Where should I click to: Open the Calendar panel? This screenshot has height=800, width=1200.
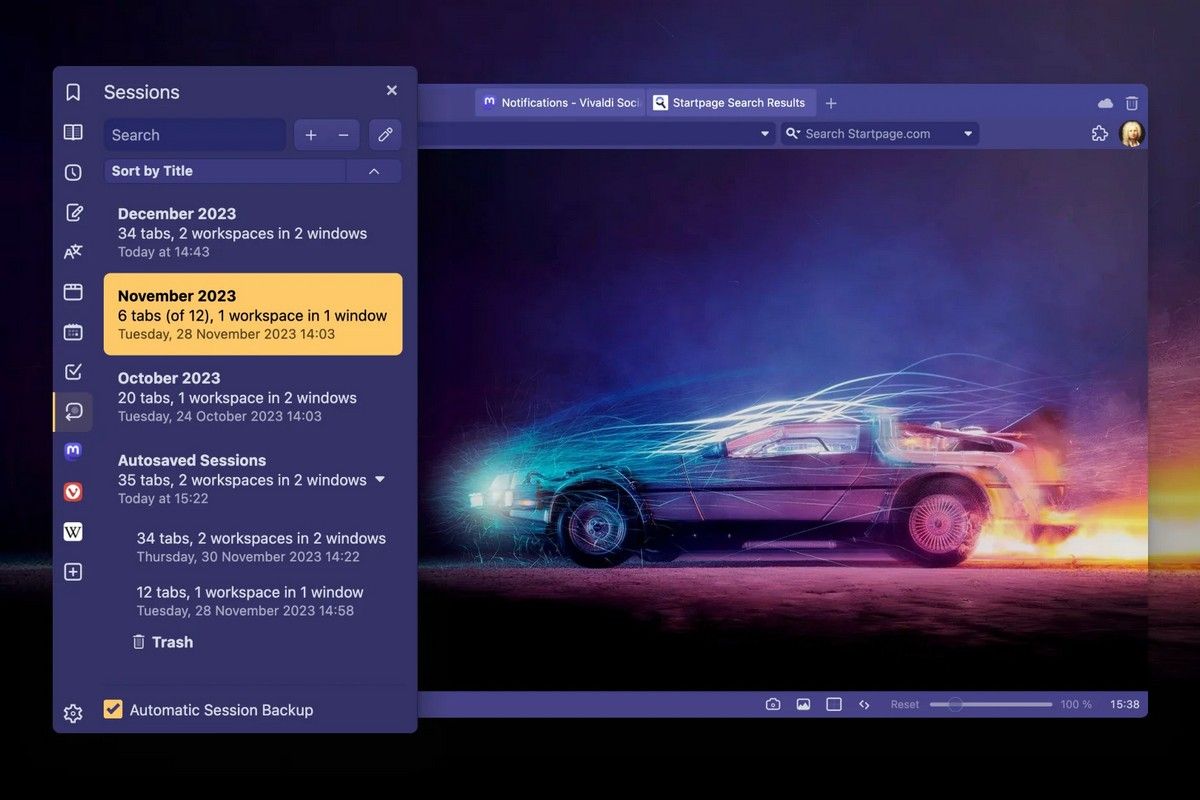pos(72,331)
